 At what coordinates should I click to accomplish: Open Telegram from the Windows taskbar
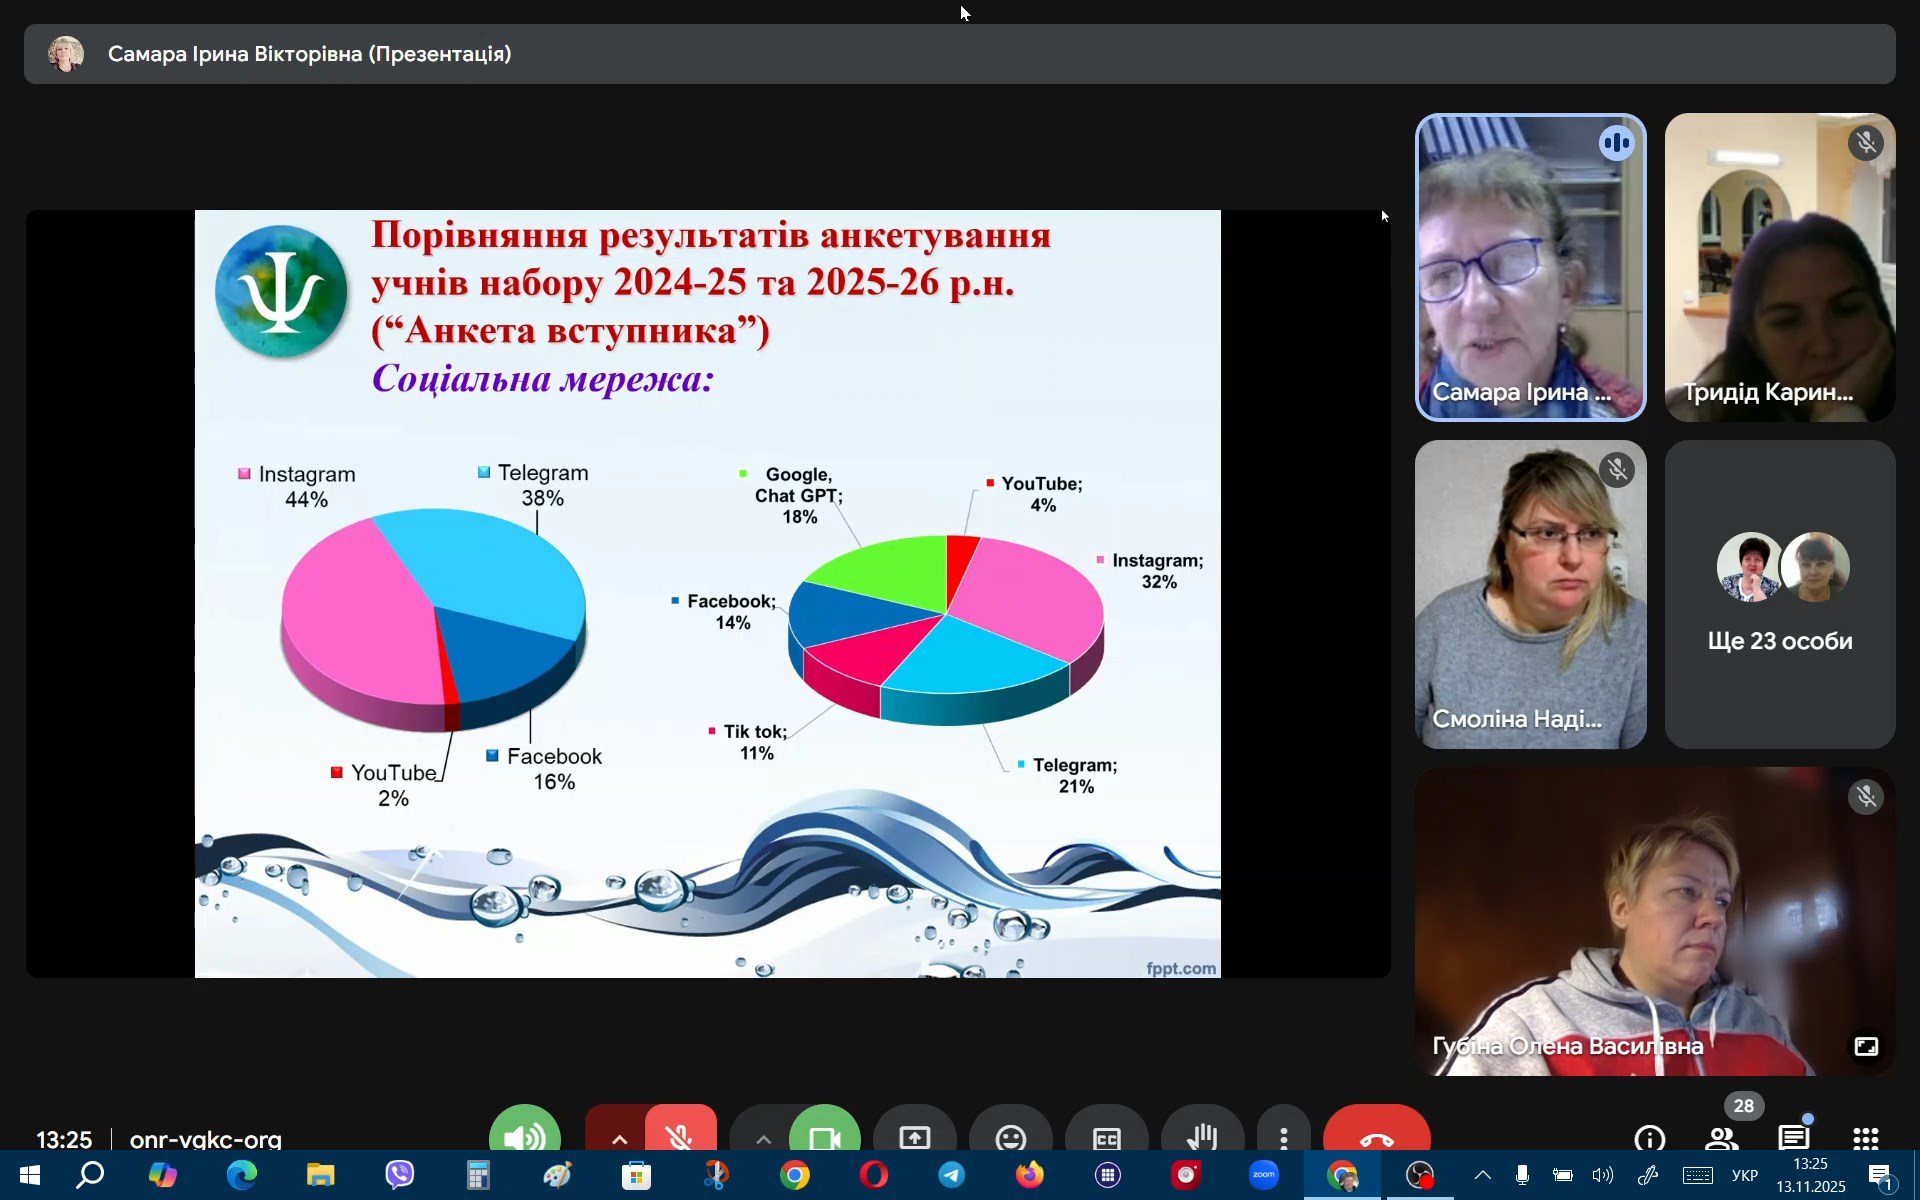tap(951, 1175)
